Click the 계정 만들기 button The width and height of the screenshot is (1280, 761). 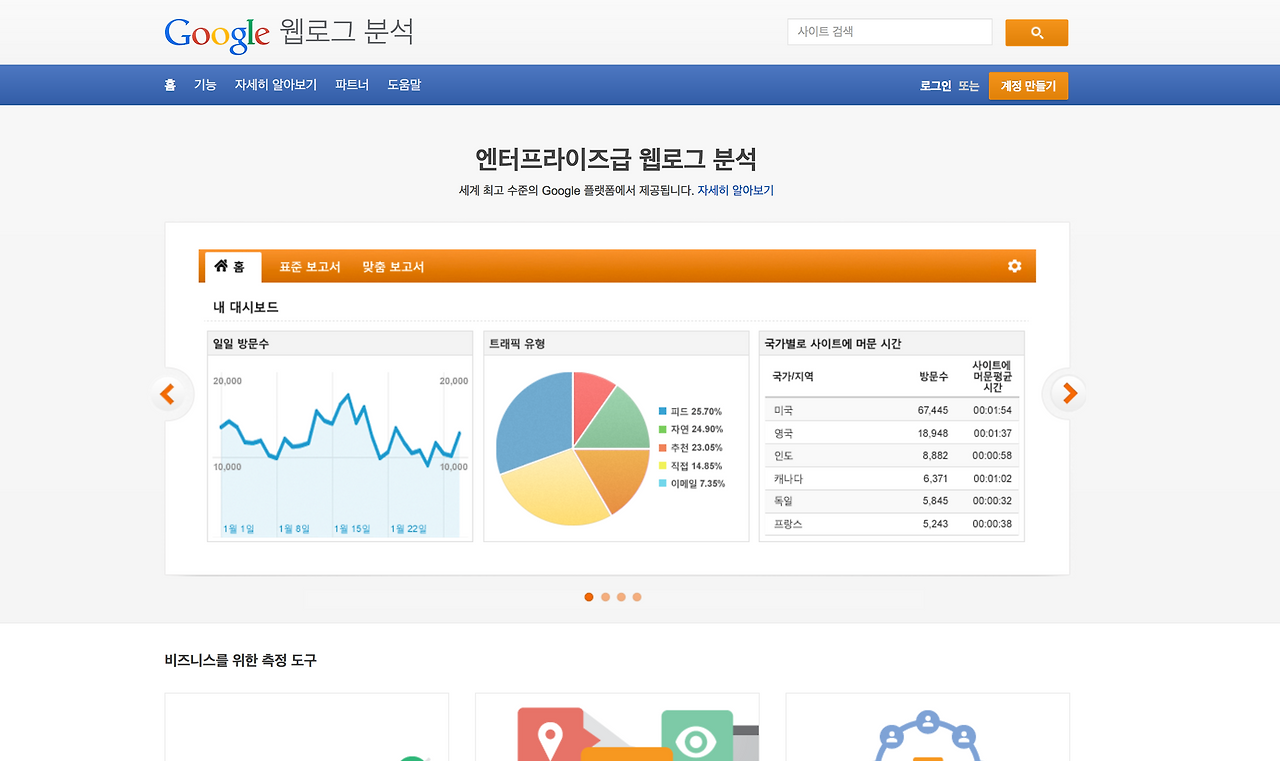(x=1028, y=86)
